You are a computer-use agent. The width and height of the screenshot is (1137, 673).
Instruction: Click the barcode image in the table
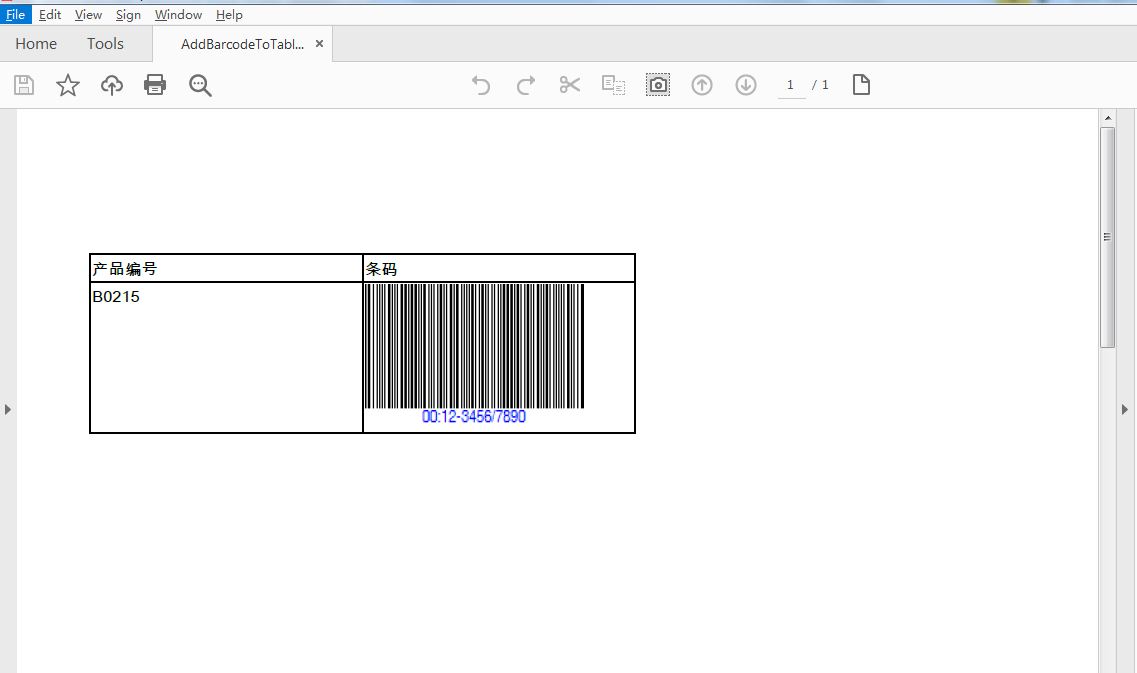(x=474, y=347)
